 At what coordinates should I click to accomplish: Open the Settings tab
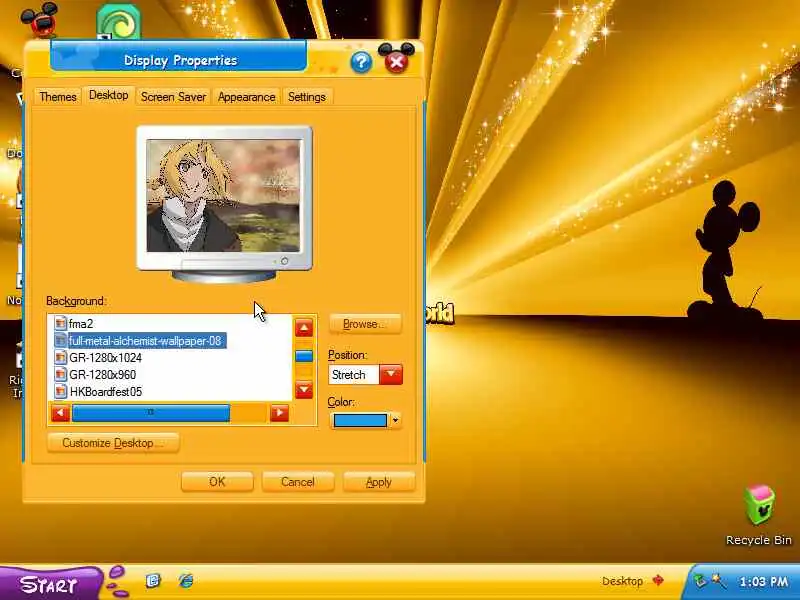point(307,97)
